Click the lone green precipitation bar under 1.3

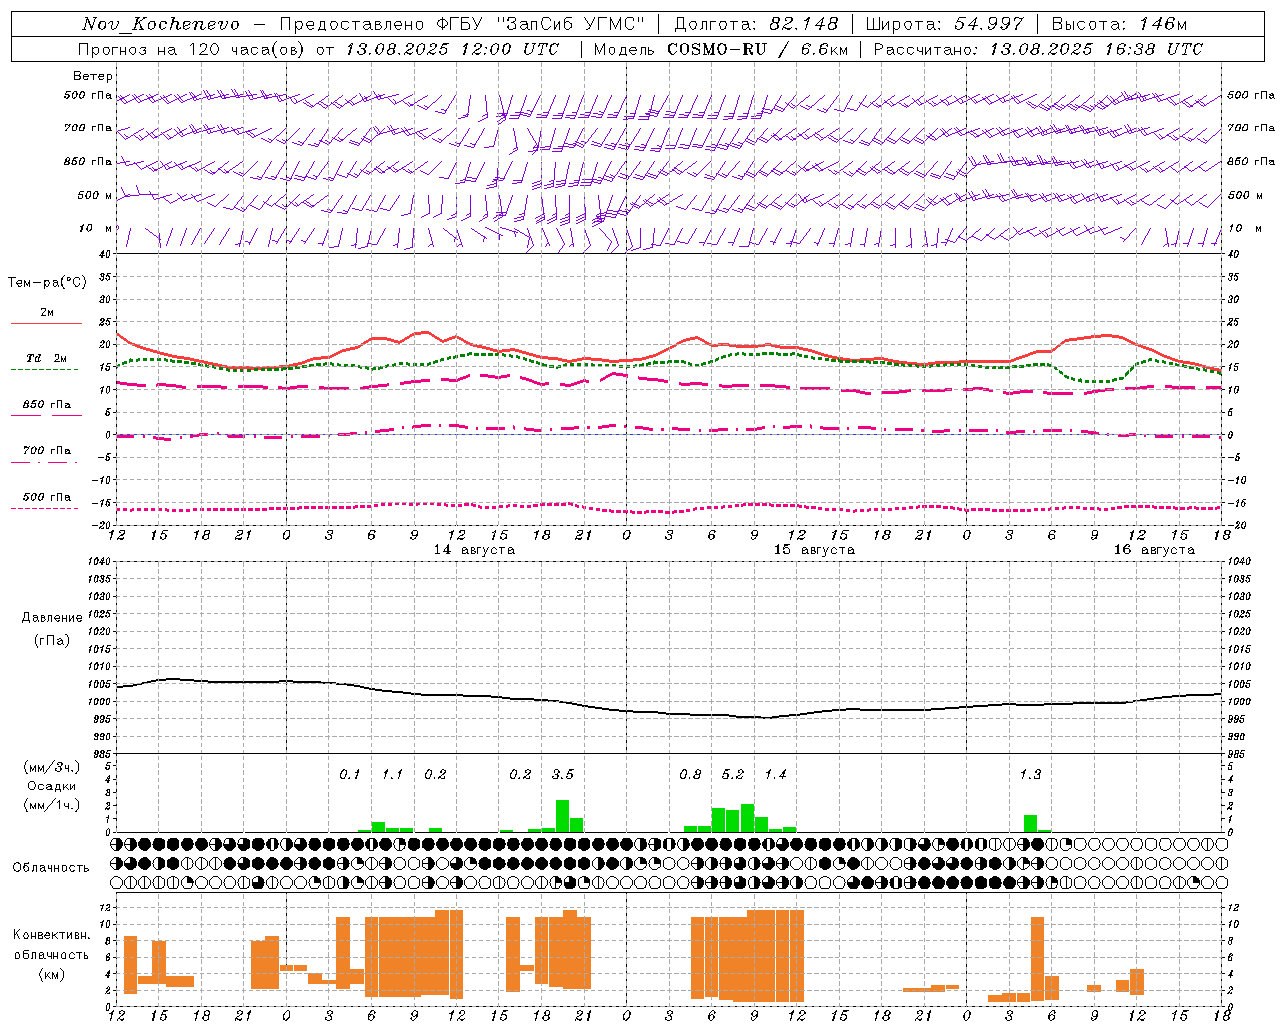pyautogui.click(x=1030, y=823)
